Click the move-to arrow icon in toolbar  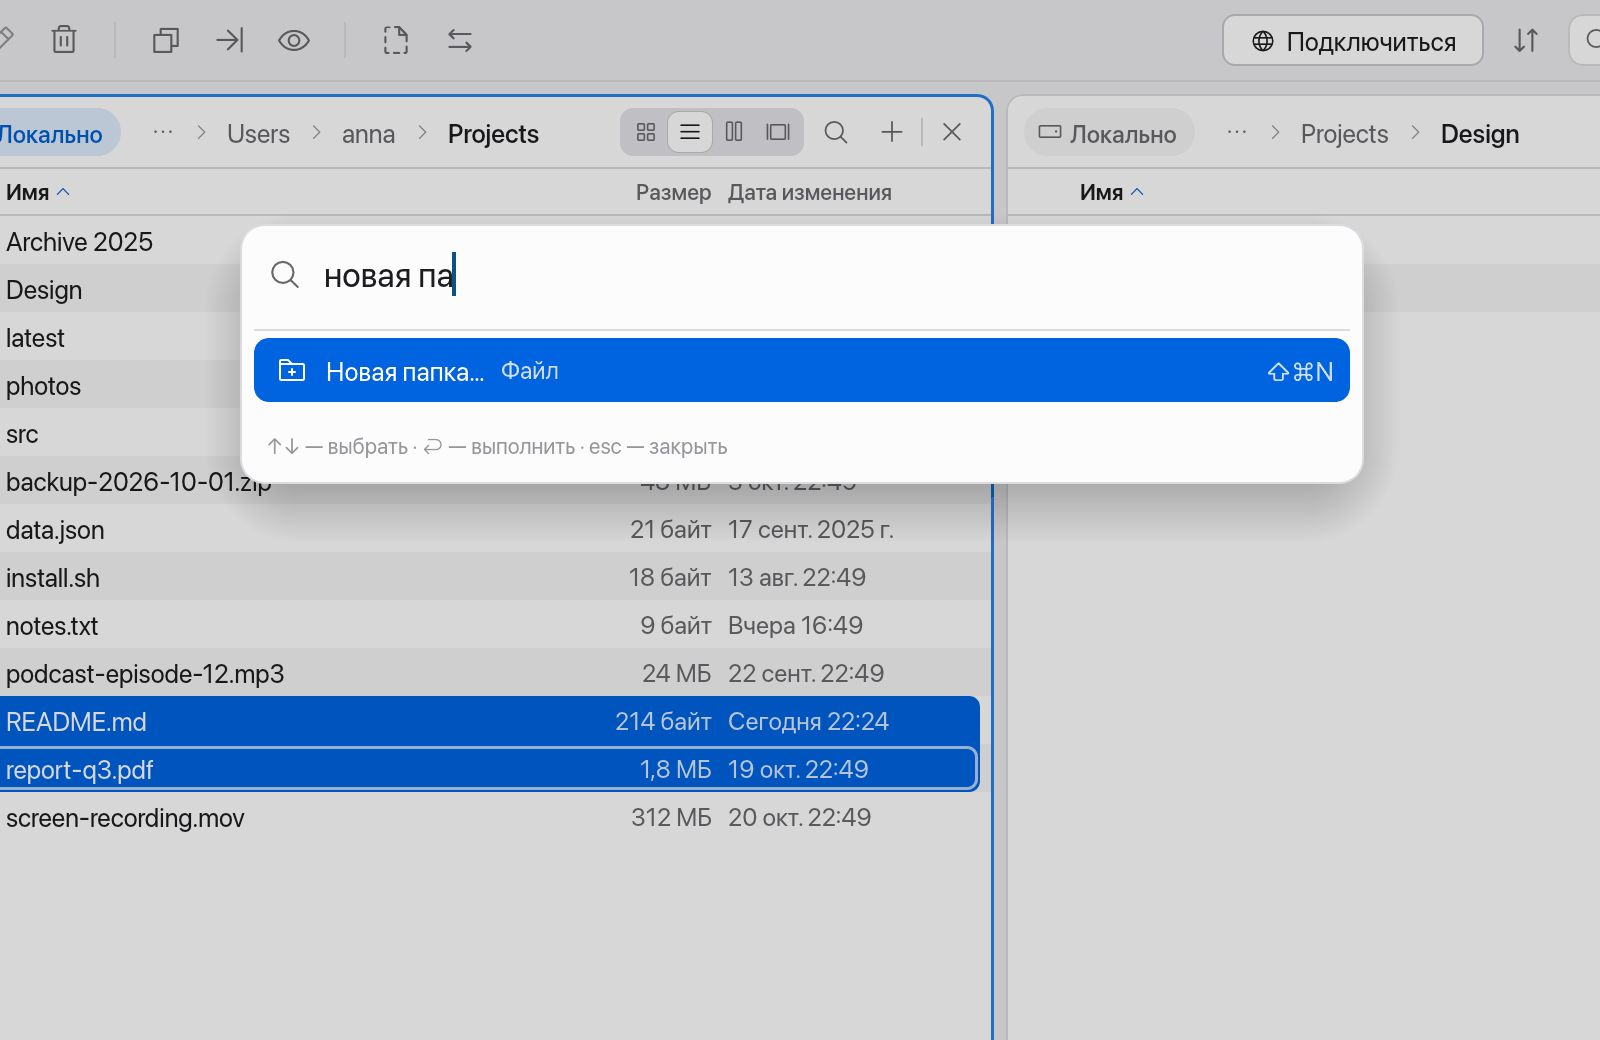230,40
